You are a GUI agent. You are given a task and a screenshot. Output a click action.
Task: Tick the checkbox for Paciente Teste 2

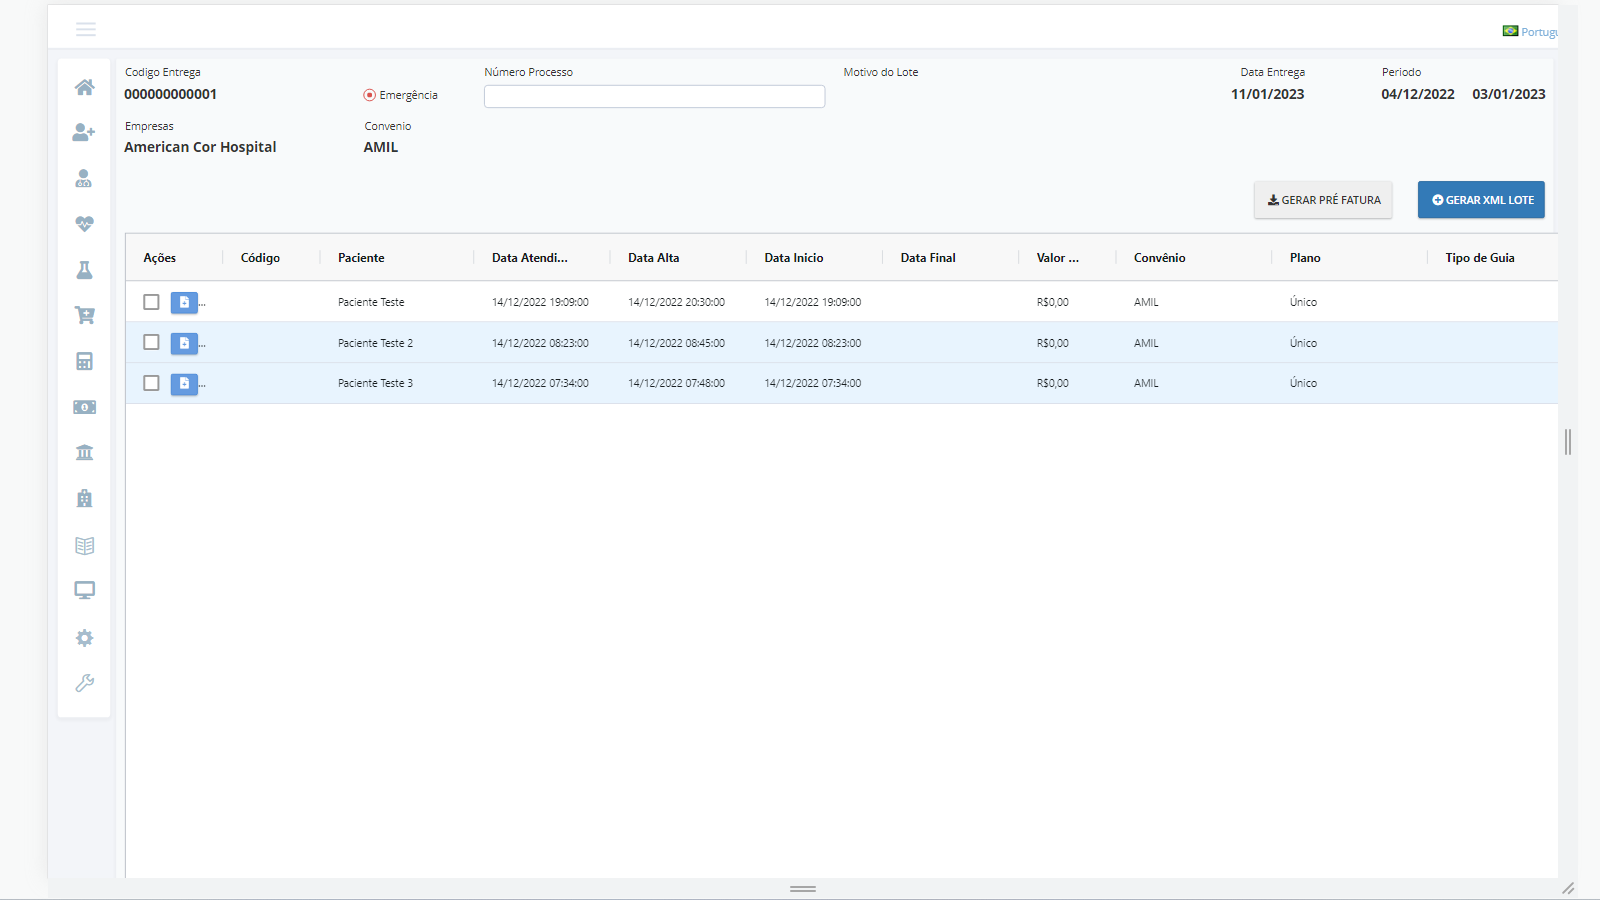tap(151, 342)
